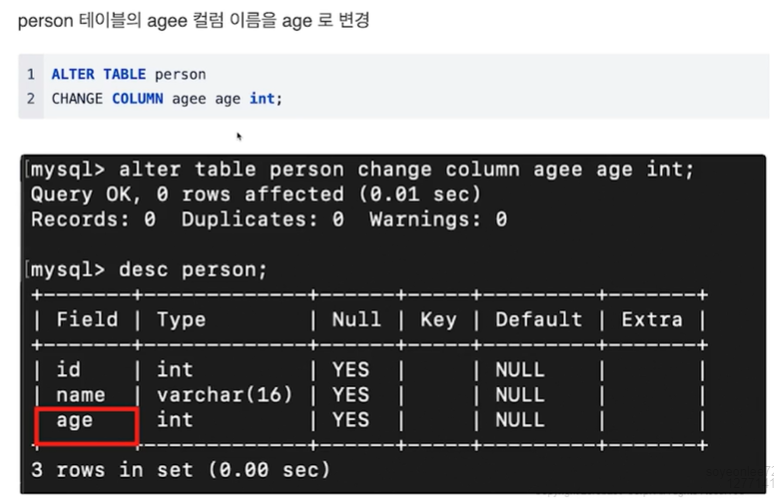
Task: Click the Field column header in terminal
Action: (x=87, y=320)
